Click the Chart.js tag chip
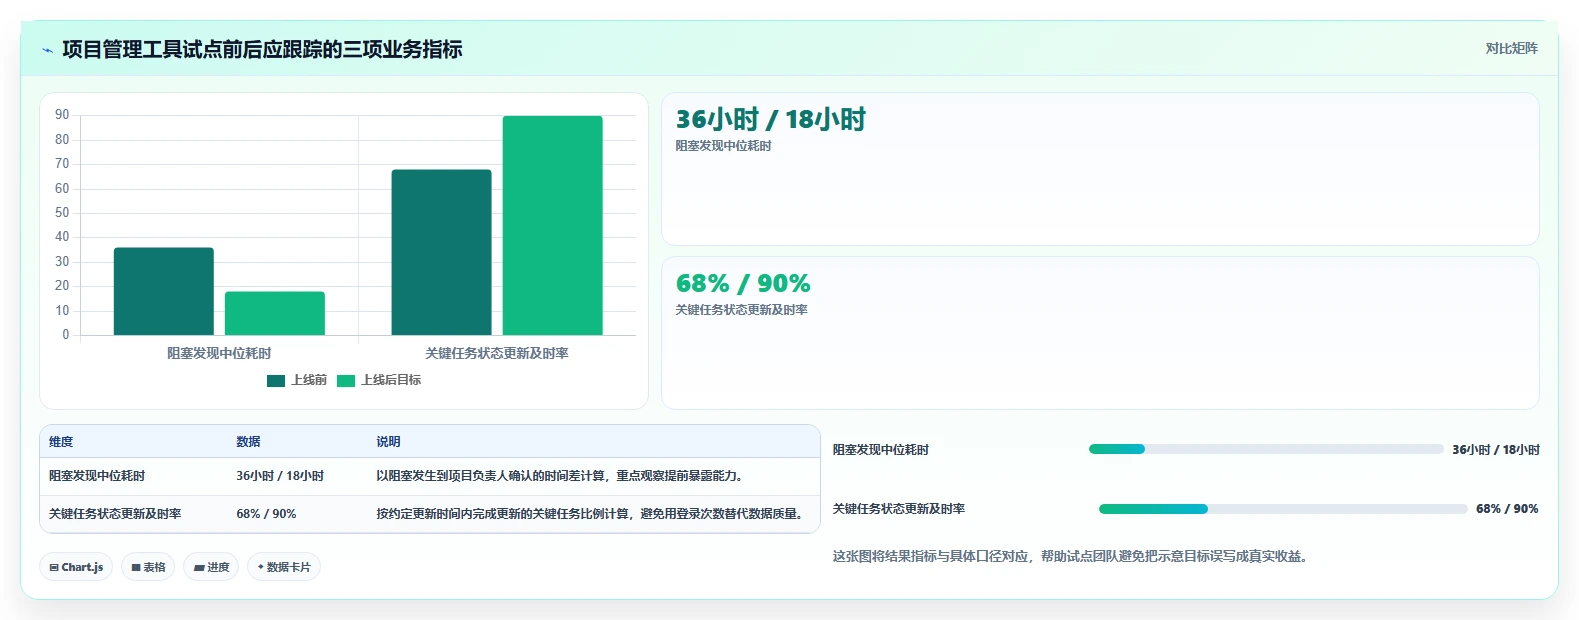Image resolution: width=1579 pixels, height=620 pixels. pyautogui.click(x=76, y=567)
